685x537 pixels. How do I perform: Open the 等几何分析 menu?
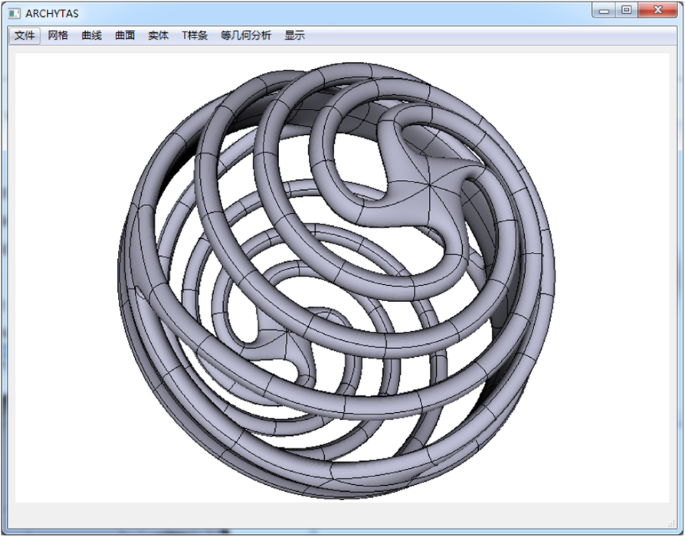[246, 35]
